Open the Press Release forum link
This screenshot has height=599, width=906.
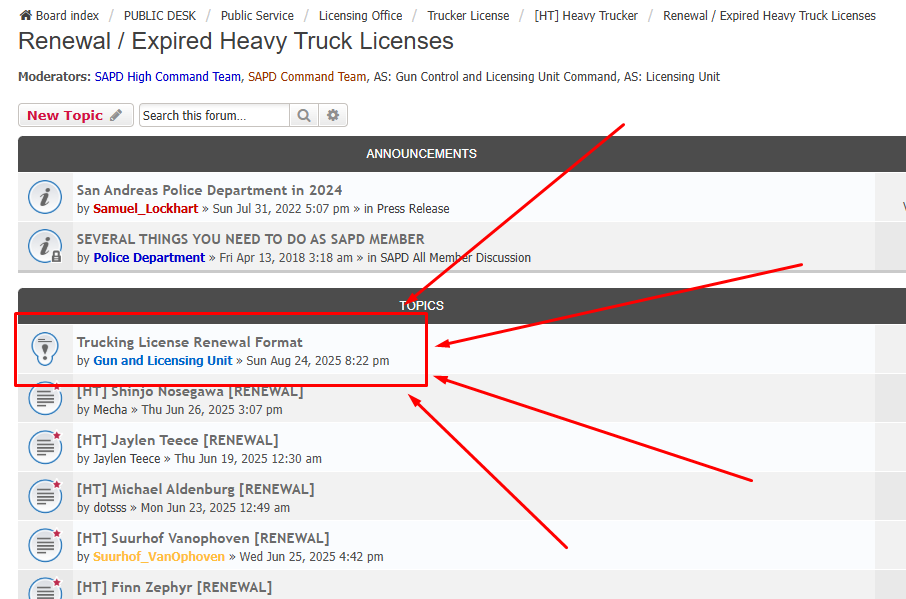(x=413, y=209)
